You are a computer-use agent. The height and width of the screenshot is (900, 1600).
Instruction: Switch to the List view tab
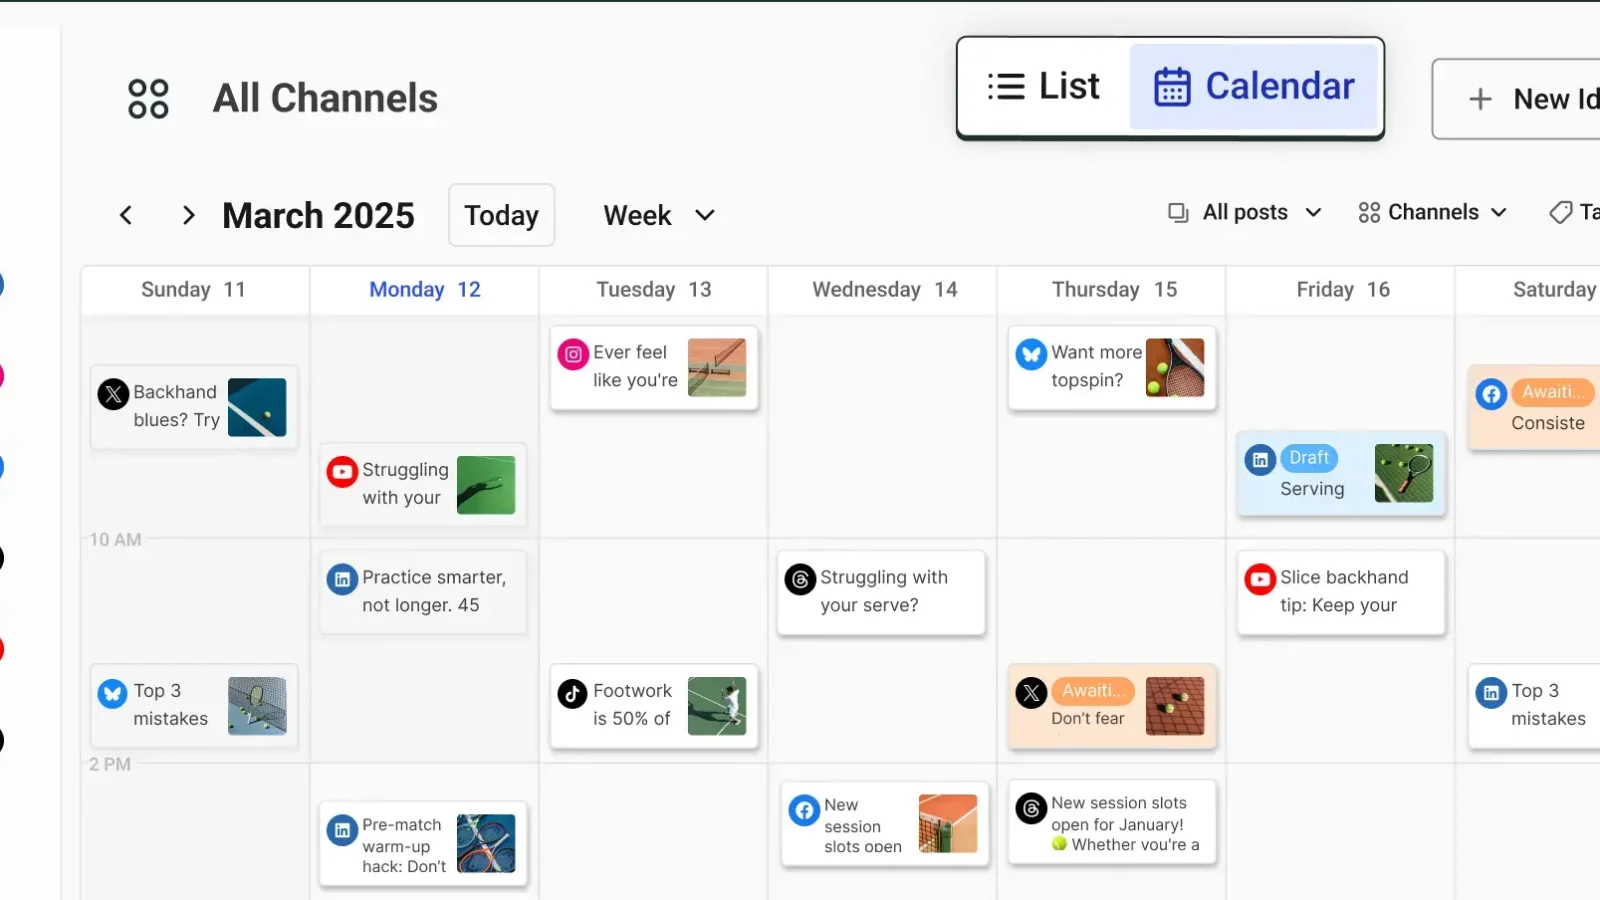click(1043, 87)
